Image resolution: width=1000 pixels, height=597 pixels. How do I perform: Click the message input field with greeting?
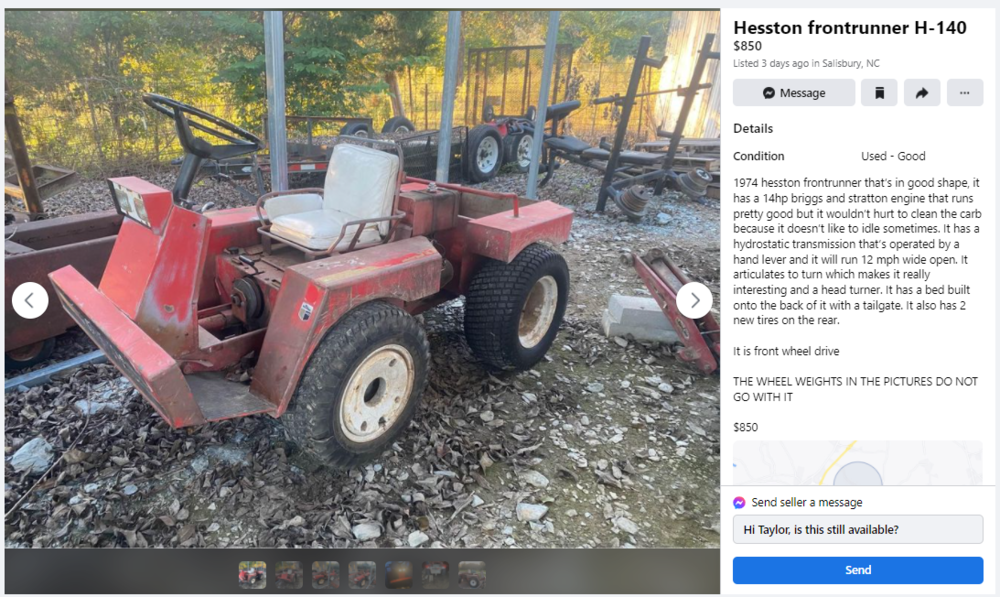click(858, 529)
